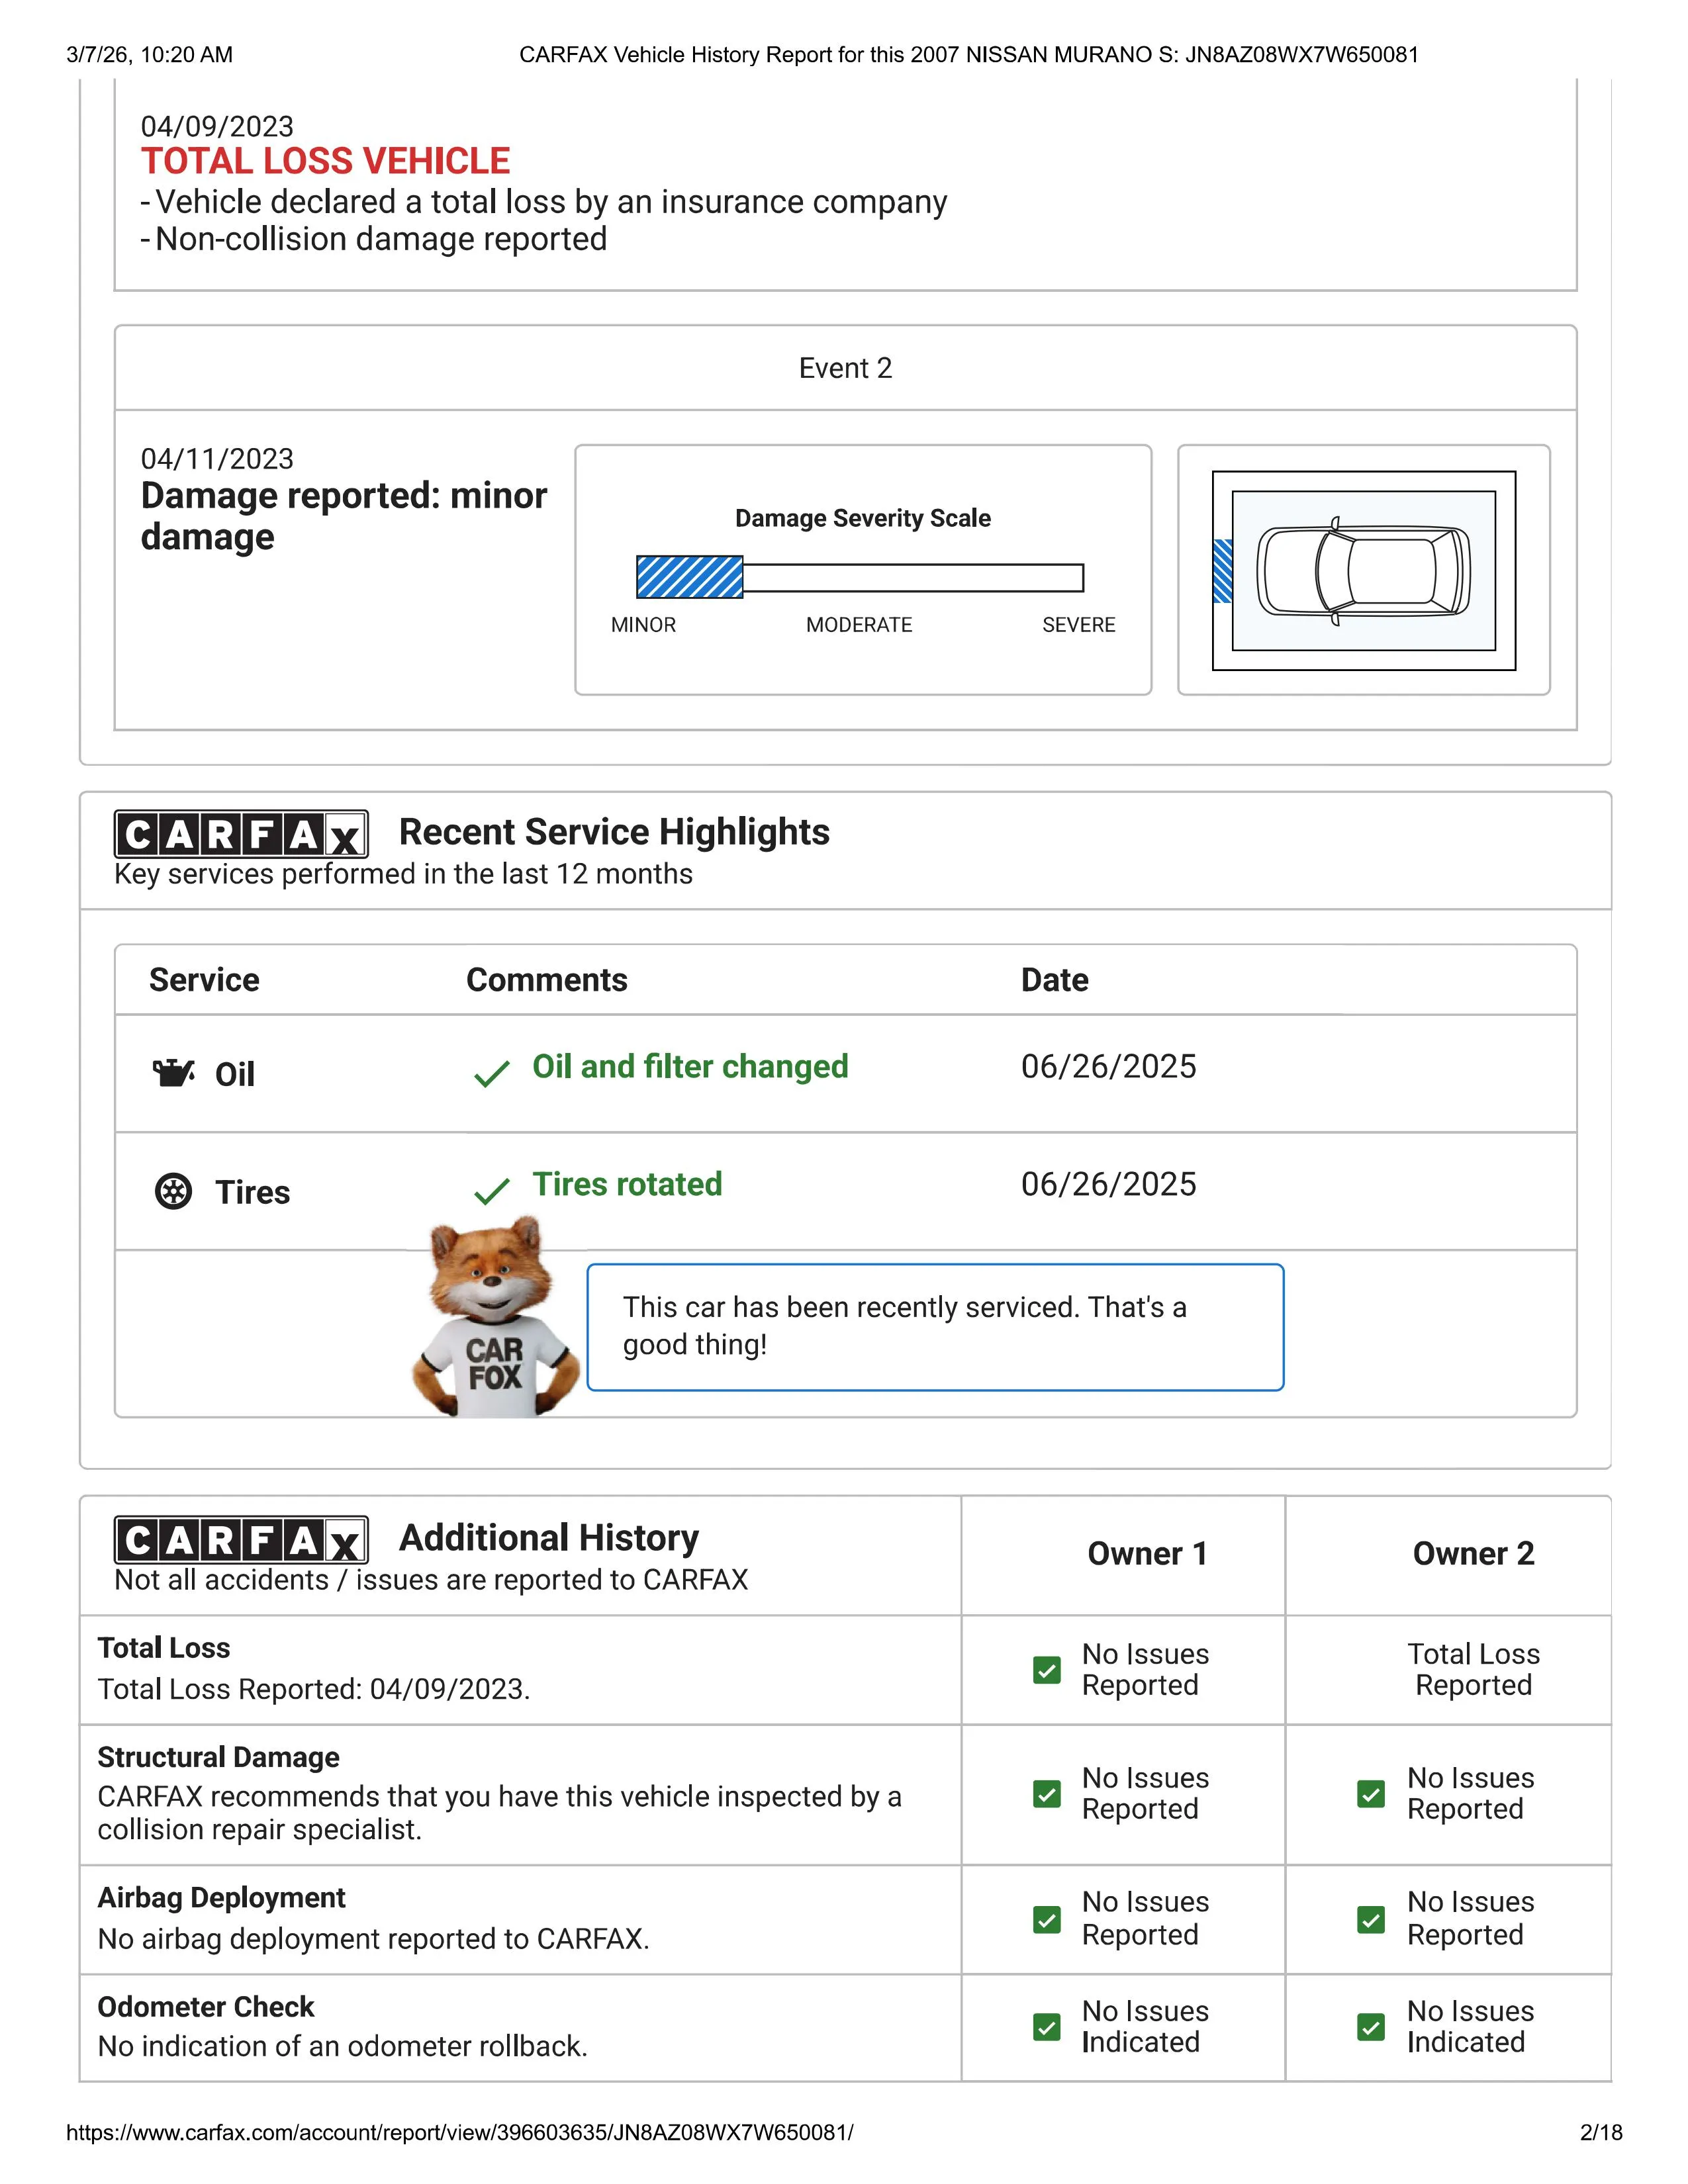Click Owner 1 Total Loss green checkbox
The image size is (1688, 2184).
pos(1046,1670)
